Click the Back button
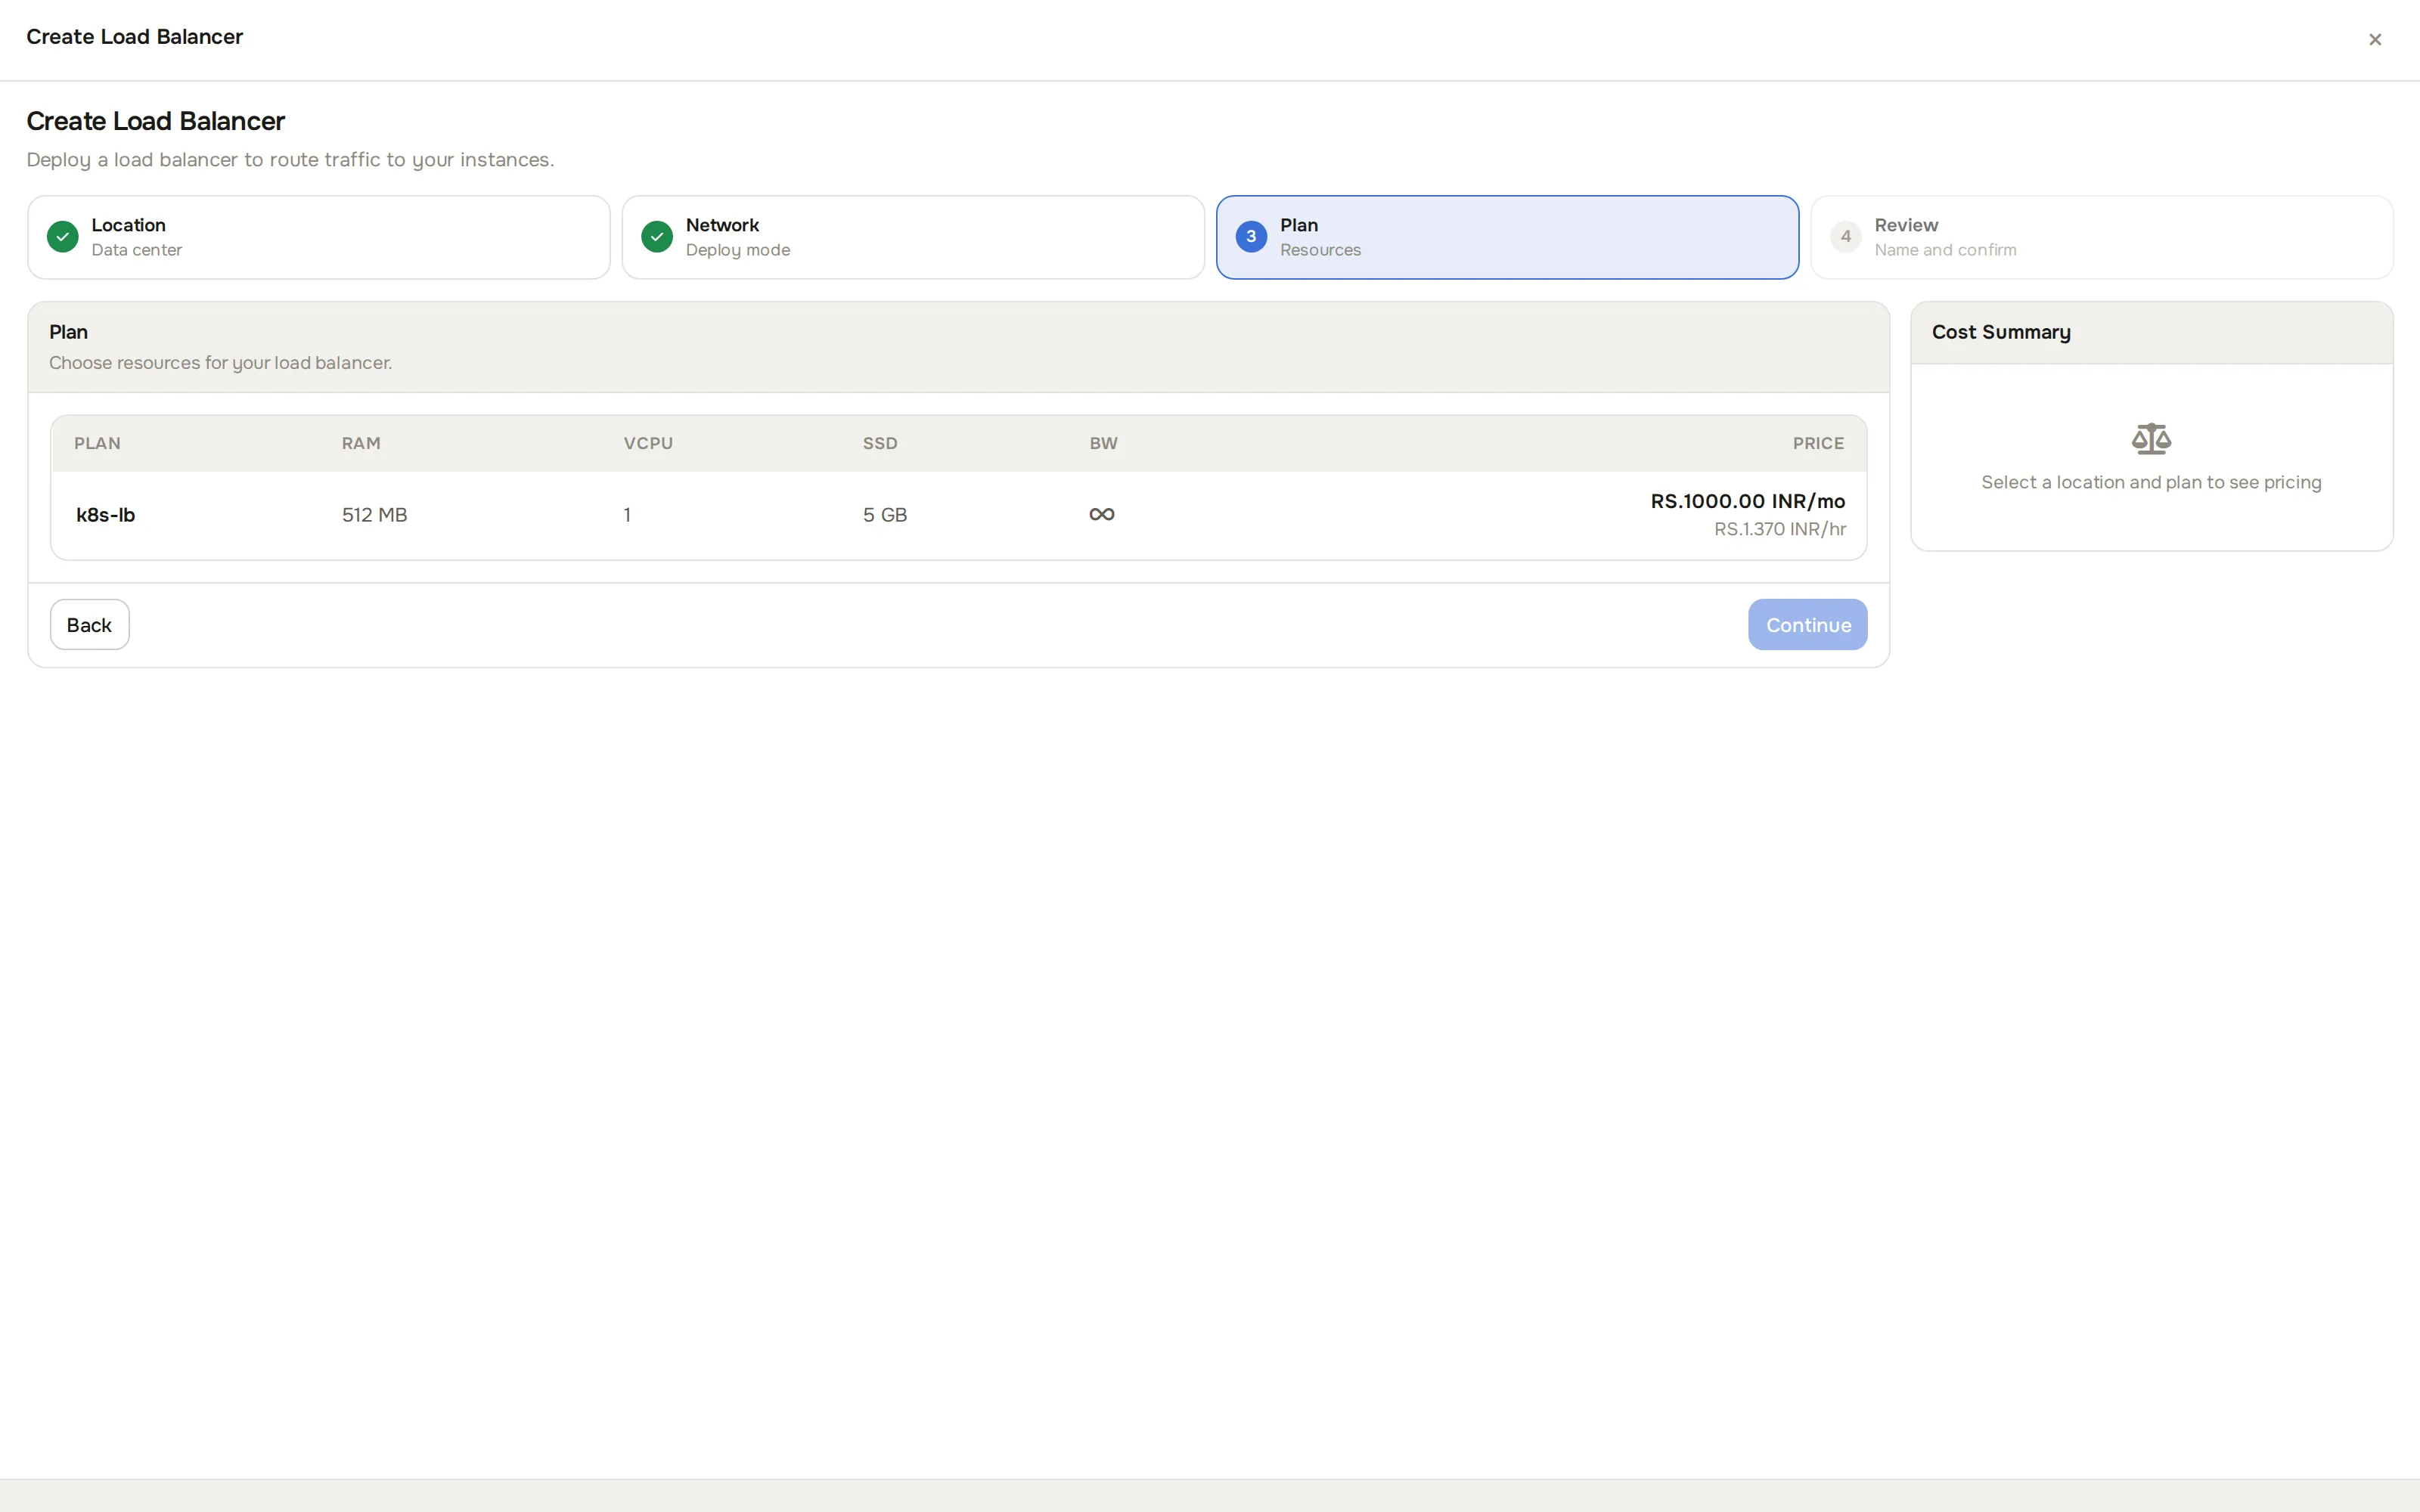This screenshot has width=2420, height=1512. [90, 625]
